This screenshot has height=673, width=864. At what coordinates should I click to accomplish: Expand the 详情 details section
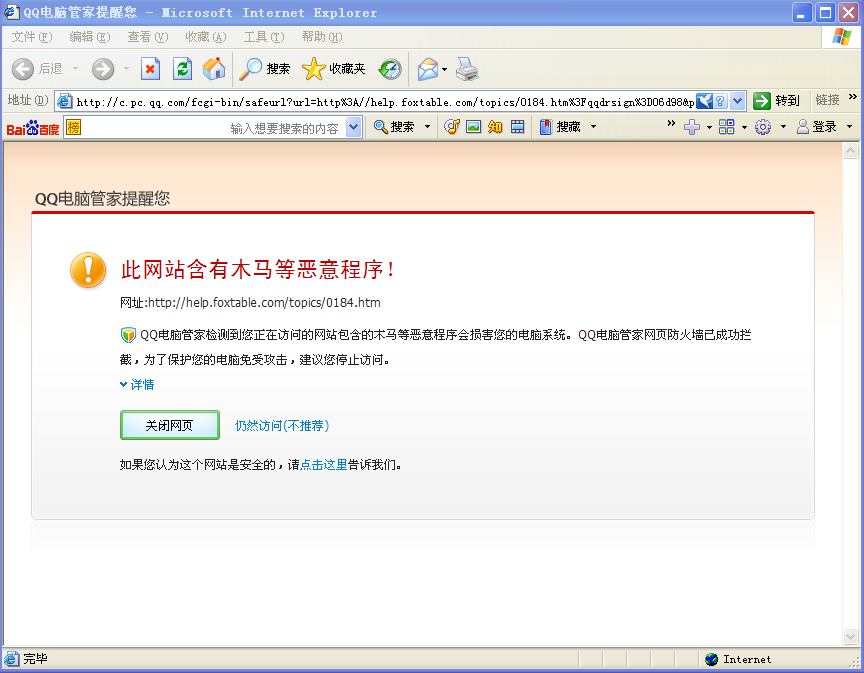137,384
